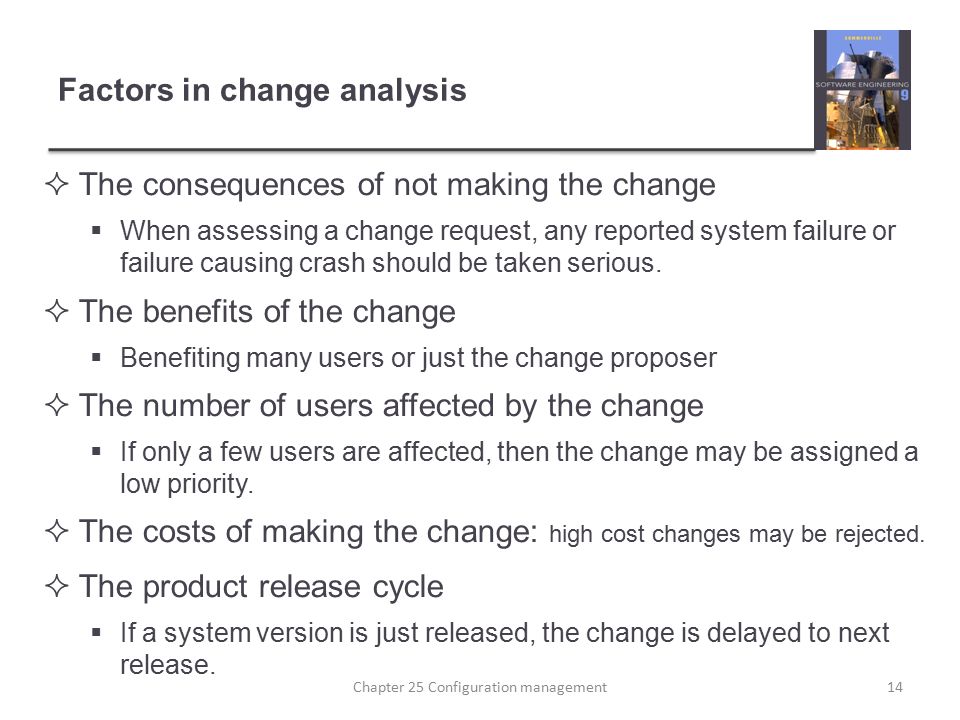Select 'The benefits of the change' heading
960x720 pixels.
268,312
